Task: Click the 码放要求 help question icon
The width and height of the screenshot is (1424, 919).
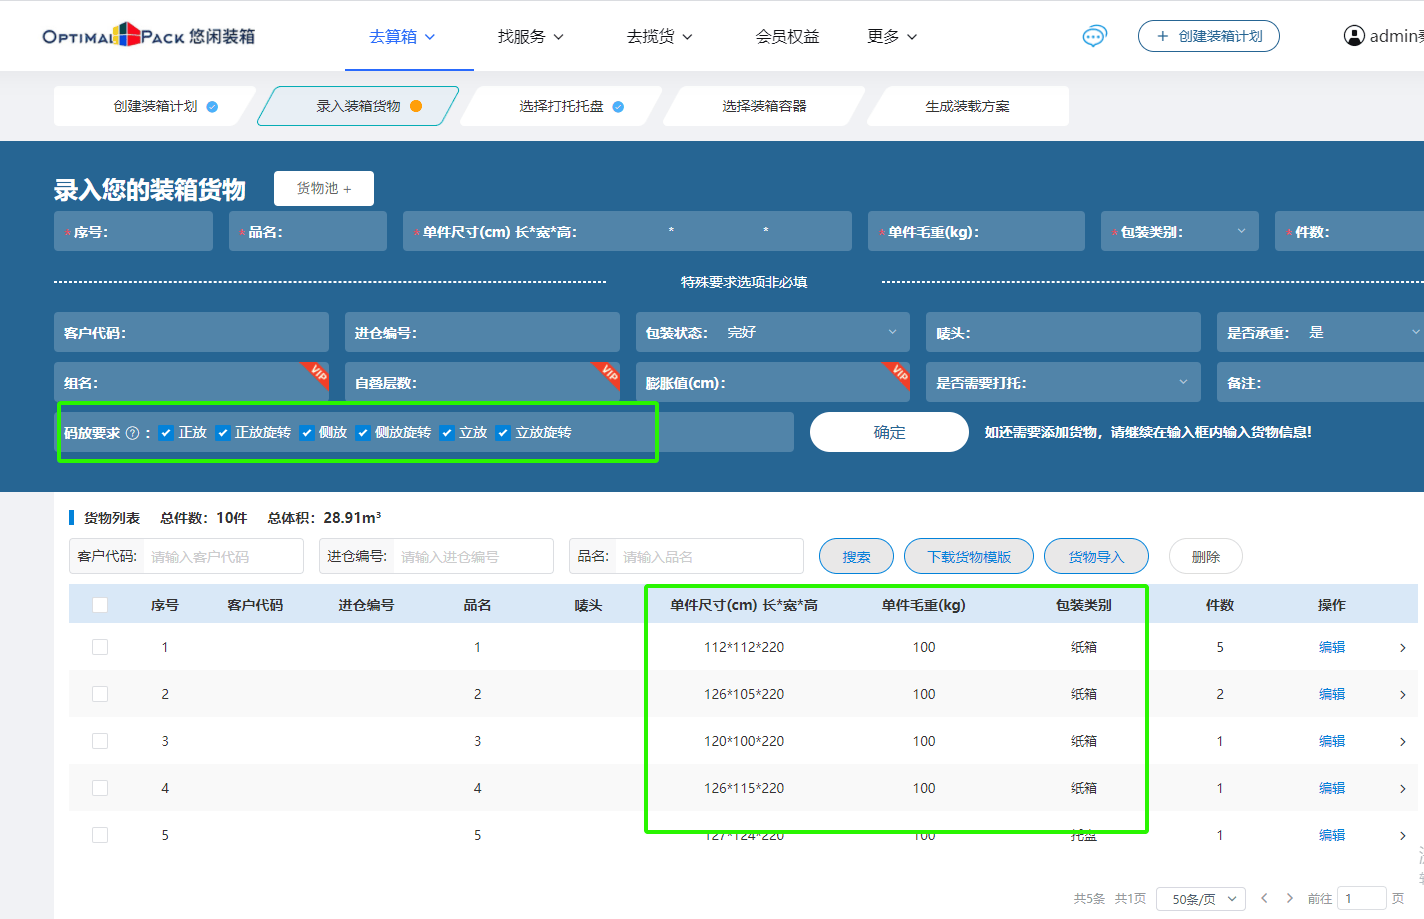Action: [x=132, y=433]
